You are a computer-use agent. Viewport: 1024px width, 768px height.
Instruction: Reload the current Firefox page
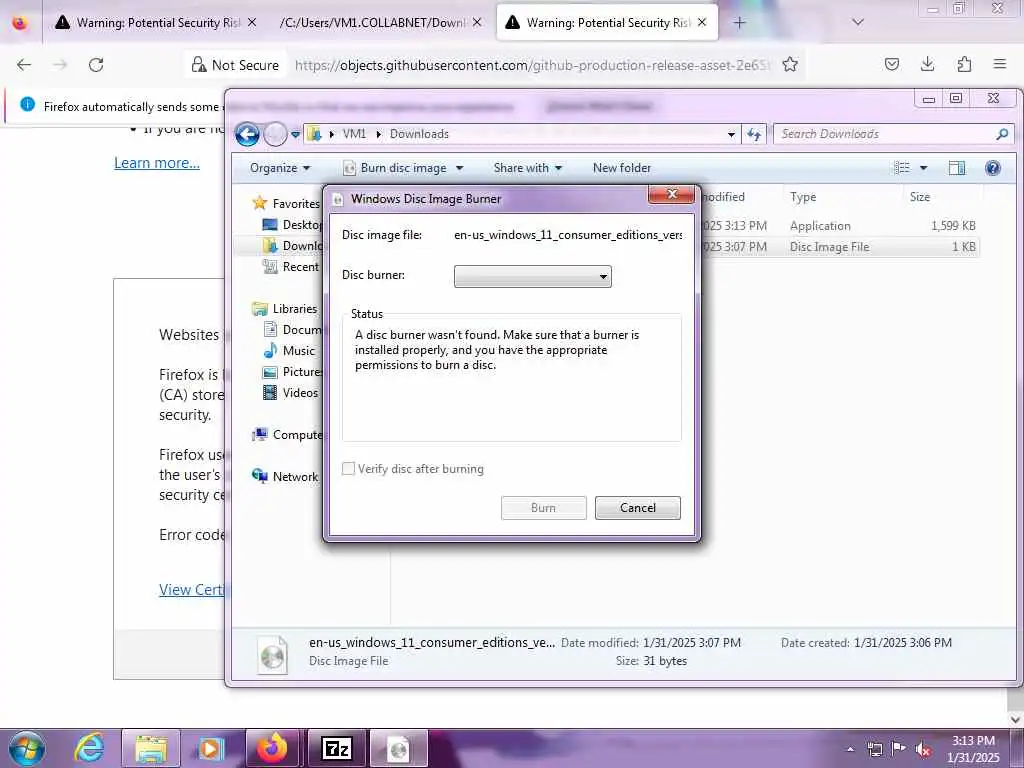96,65
